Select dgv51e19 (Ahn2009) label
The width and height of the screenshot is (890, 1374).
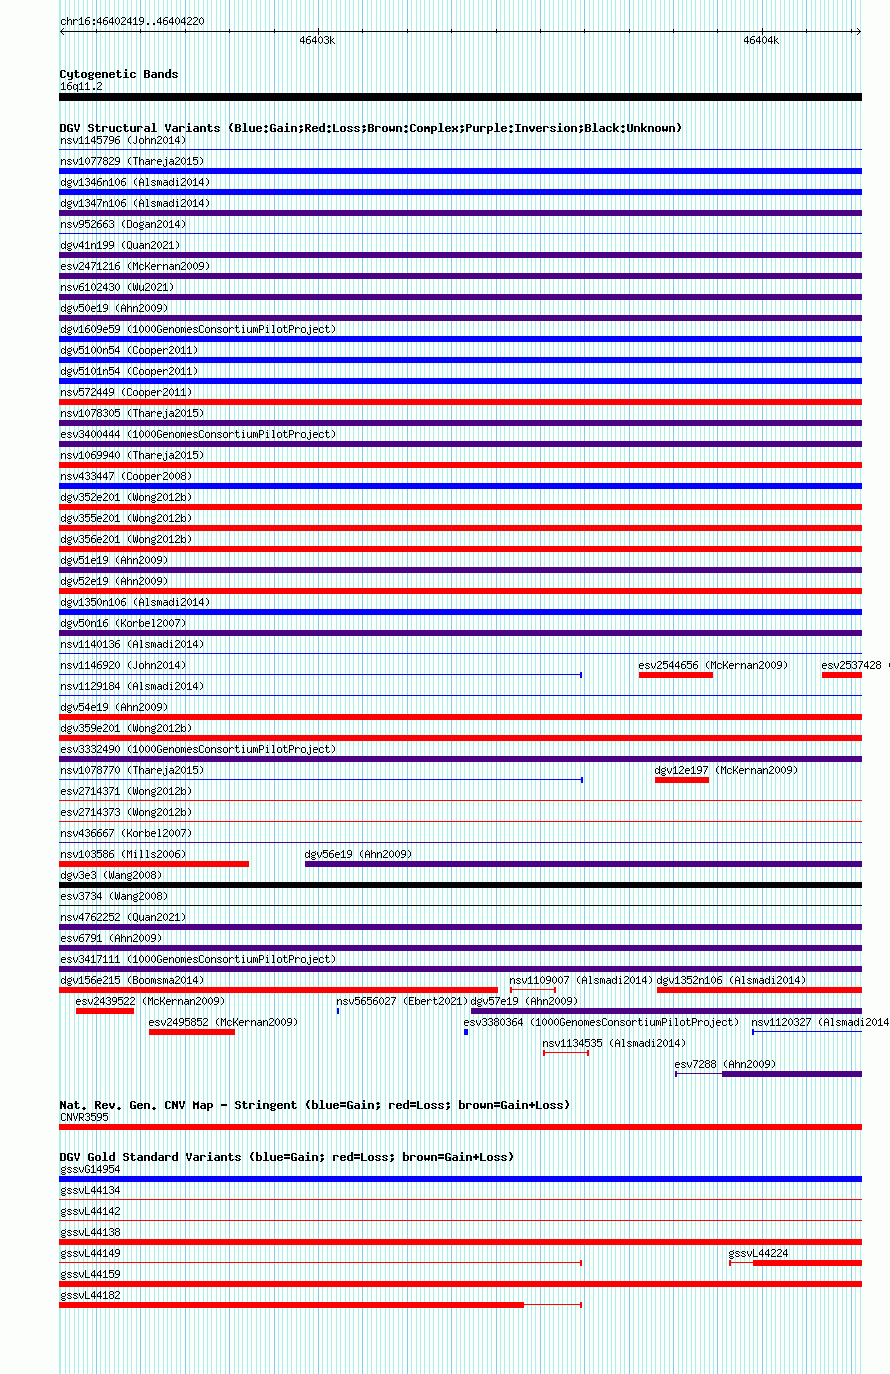[114, 560]
